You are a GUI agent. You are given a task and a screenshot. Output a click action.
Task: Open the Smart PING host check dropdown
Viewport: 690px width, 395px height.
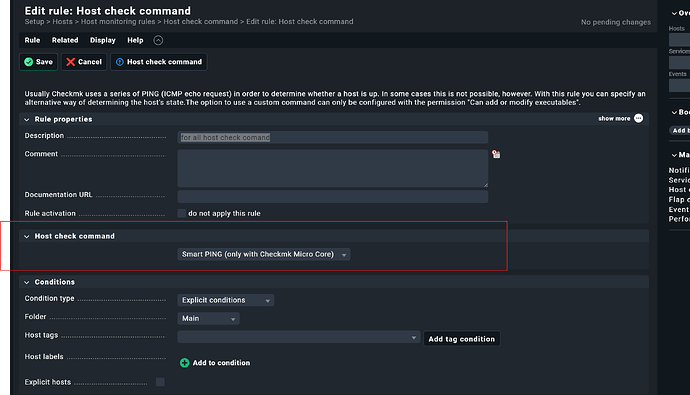[x=264, y=254]
